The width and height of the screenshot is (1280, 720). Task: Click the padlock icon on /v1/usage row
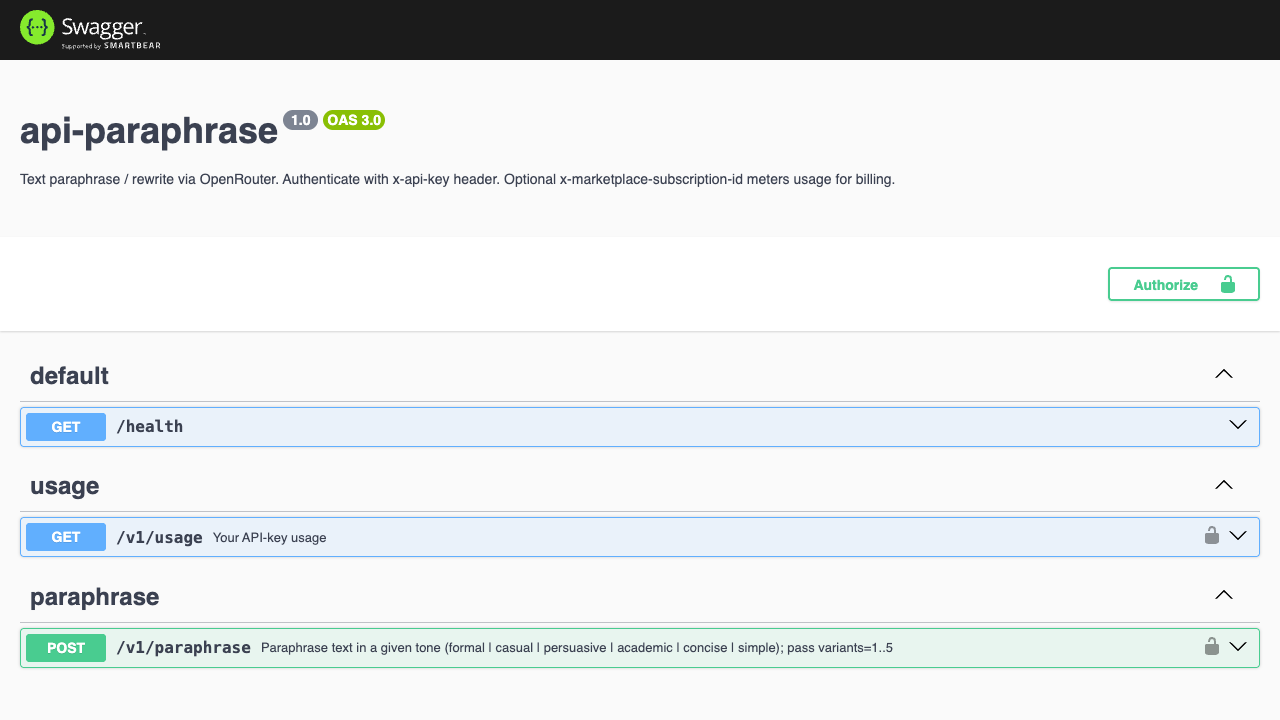(x=1212, y=536)
